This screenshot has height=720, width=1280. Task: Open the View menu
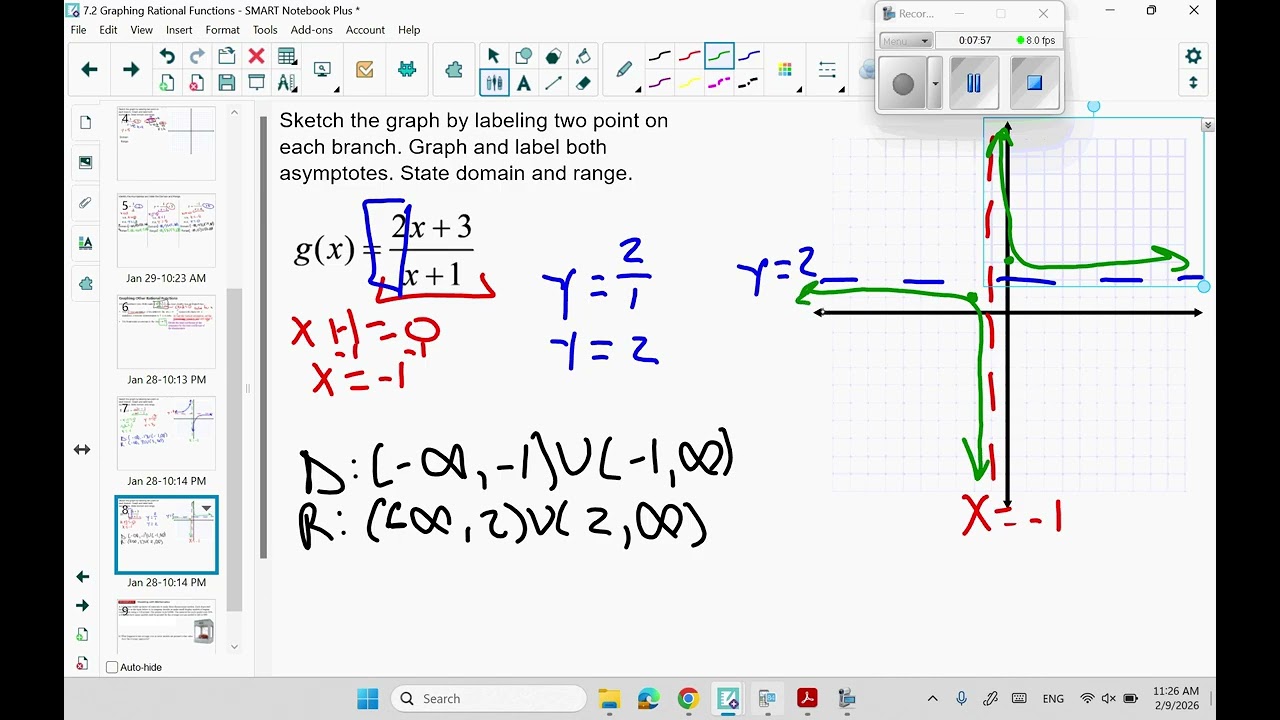(142, 30)
